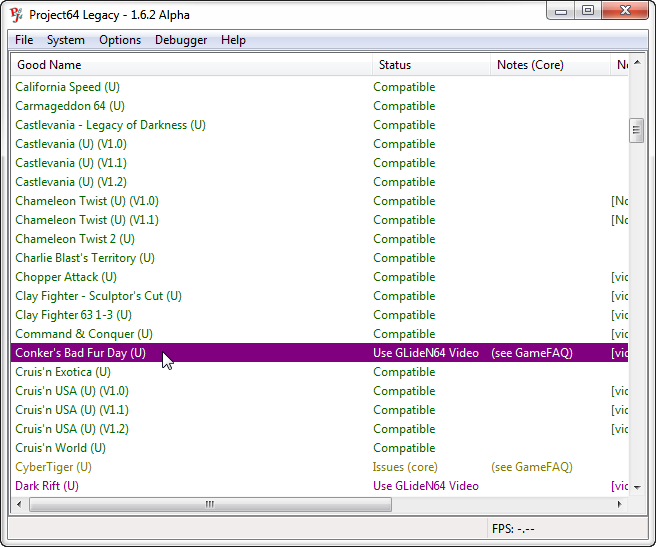Click the FPS status bar panel
Image resolution: width=656 pixels, height=547 pixels.
coord(567,529)
